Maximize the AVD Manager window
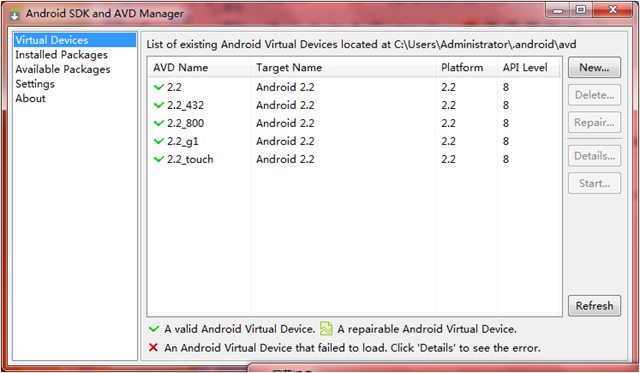 (581, 10)
